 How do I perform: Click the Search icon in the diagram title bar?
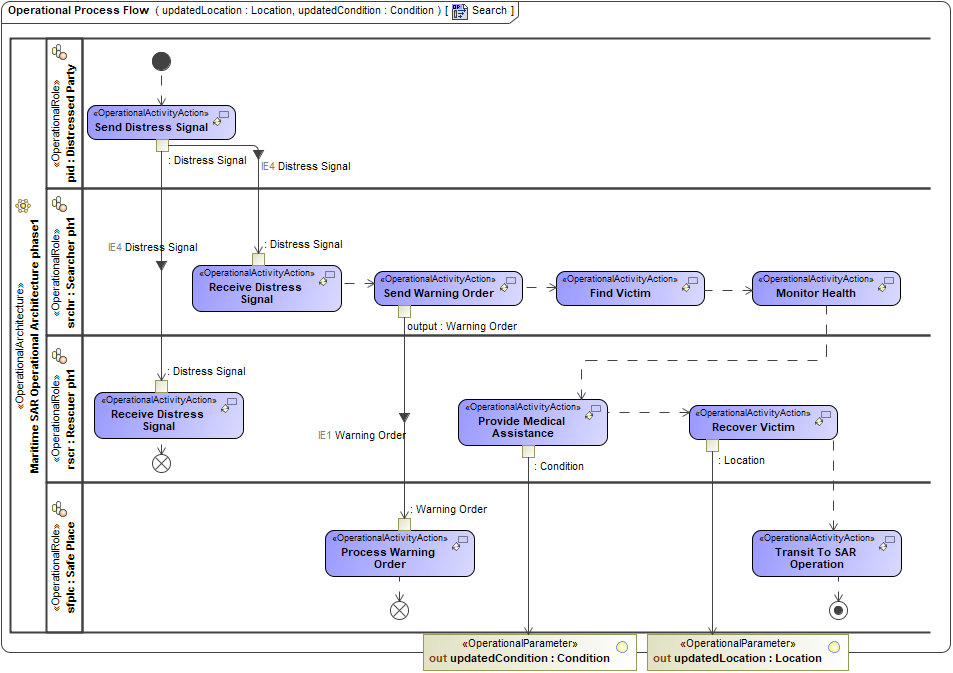pyautogui.click(x=460, y=11)
